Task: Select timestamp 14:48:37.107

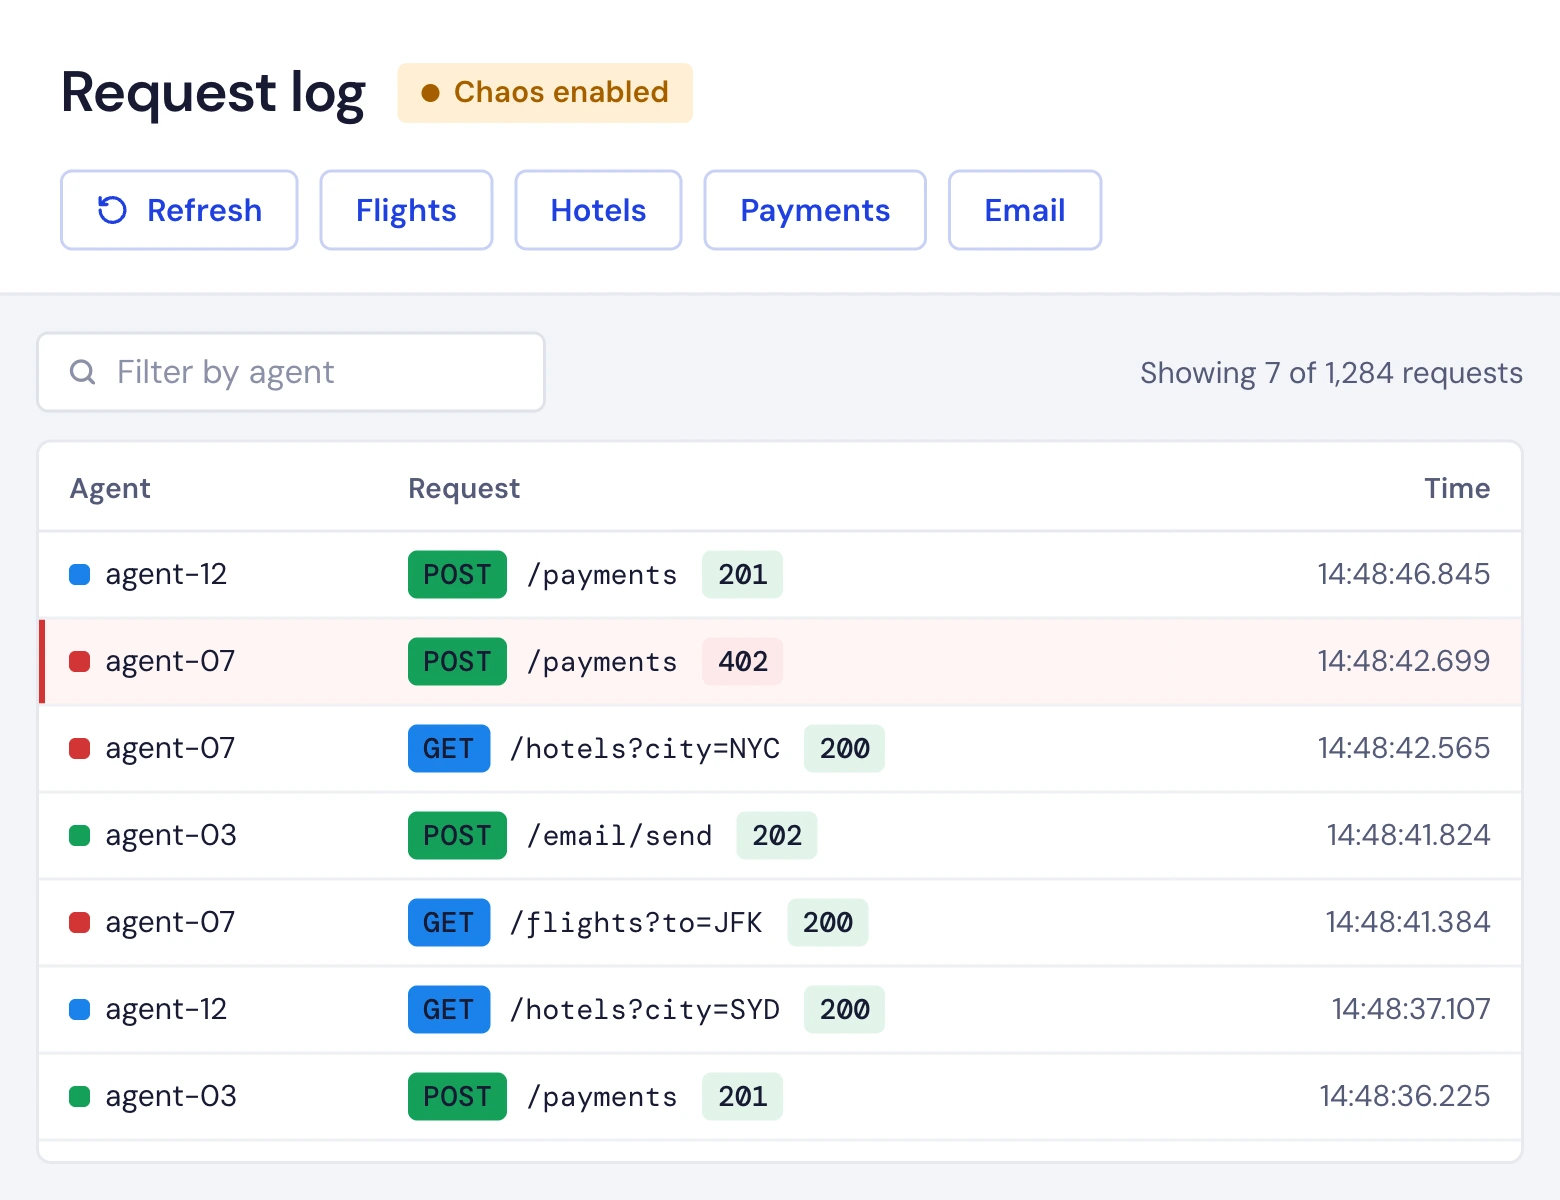Action: 1411,1009
